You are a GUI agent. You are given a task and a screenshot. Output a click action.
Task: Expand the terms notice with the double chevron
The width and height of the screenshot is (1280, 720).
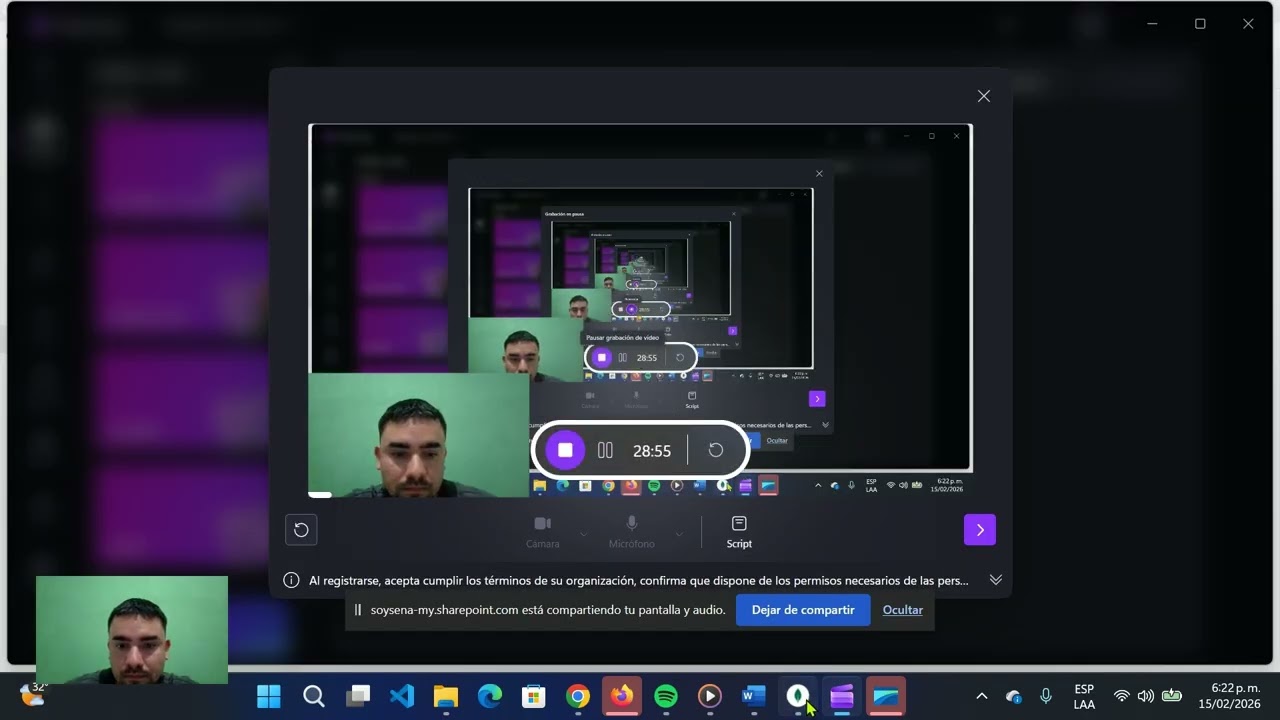996,580
